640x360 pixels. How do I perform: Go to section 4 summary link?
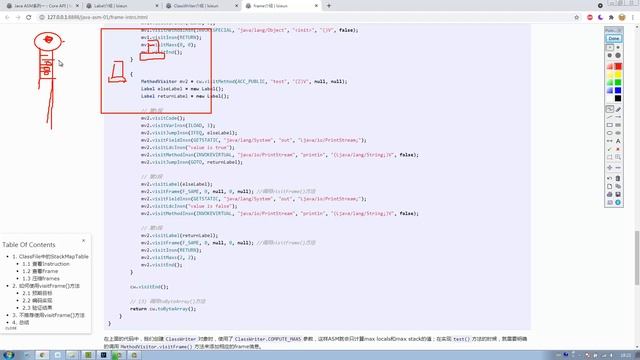[21, 322]
